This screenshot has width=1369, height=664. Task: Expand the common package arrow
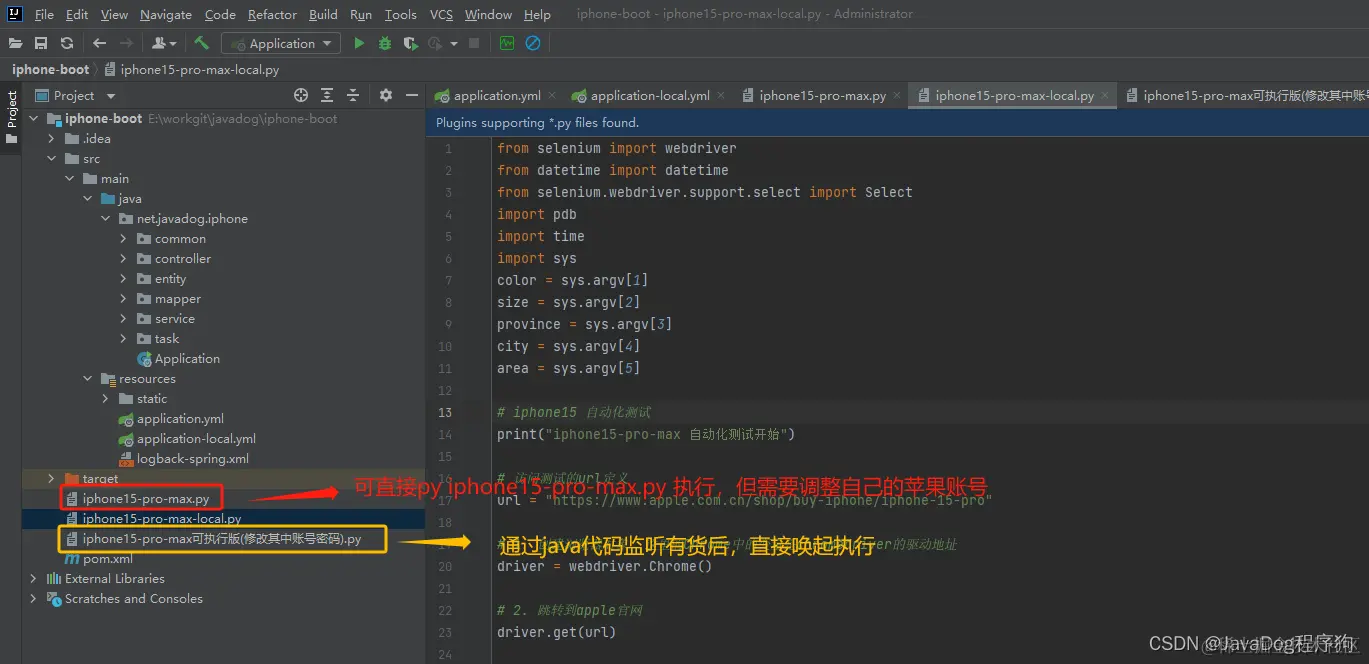point(123,239)
